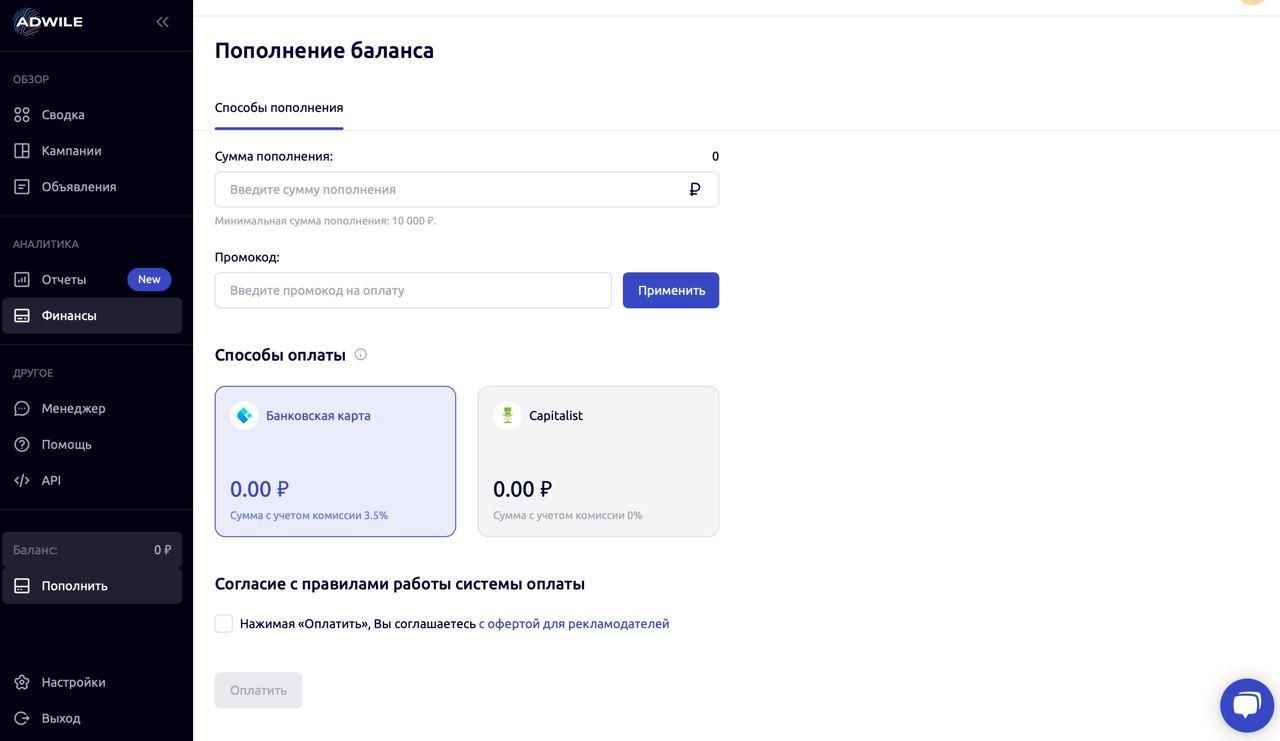1280x741 pixels.
Task: Open the Менеджер menu item
Action: click(x=92, y=409)
